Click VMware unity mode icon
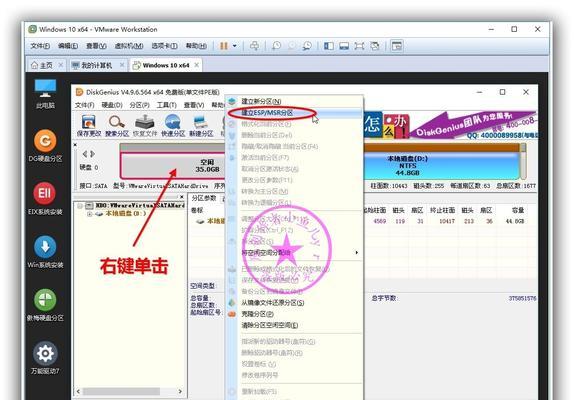Screen dimensions: 574x400 375,46
